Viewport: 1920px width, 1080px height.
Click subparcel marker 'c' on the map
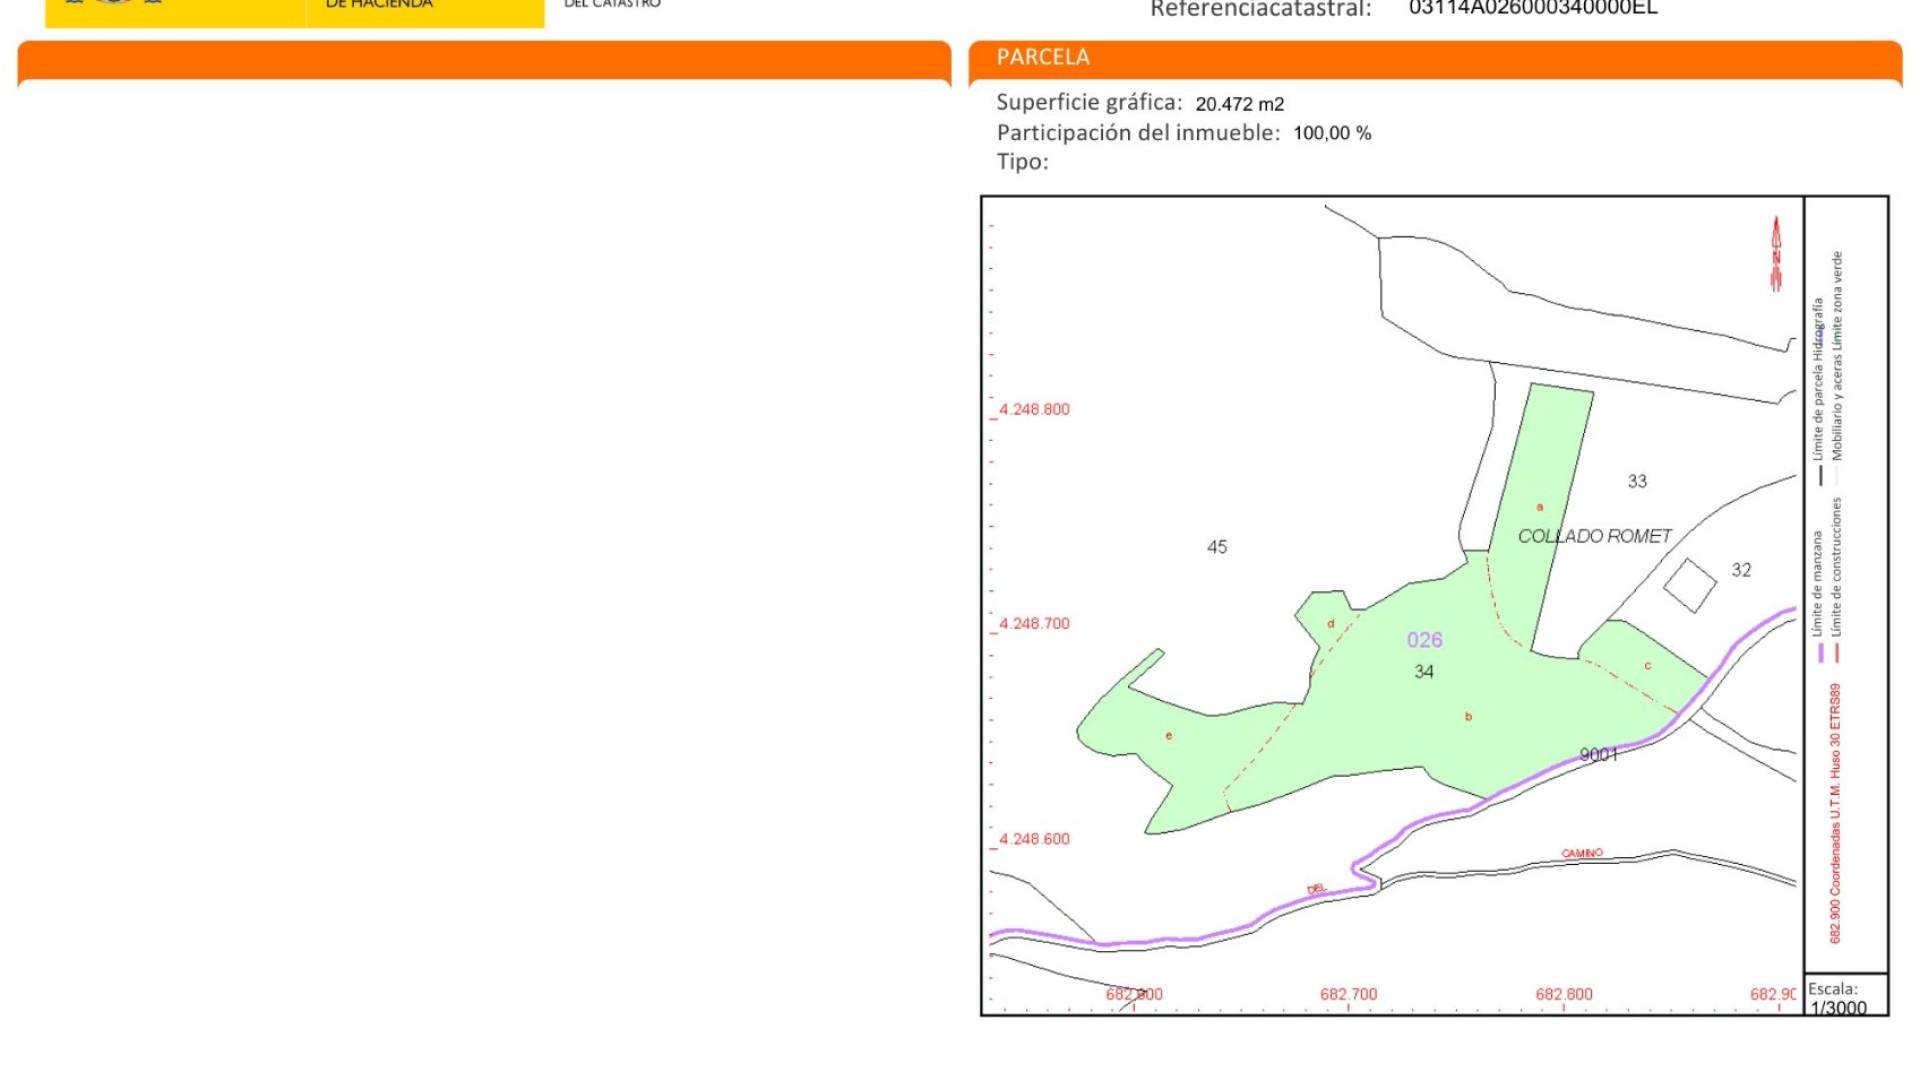tap(1647, 666)
